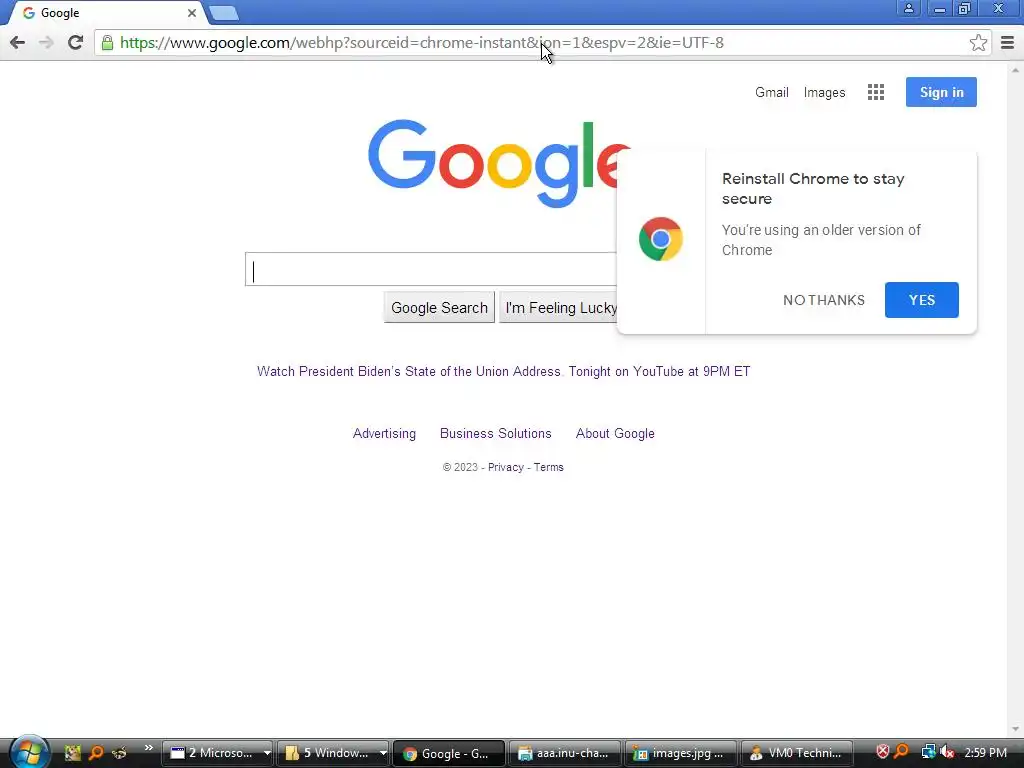
Task: Open the About Google link
Action: pyautogui.click(x=615, y=434)
